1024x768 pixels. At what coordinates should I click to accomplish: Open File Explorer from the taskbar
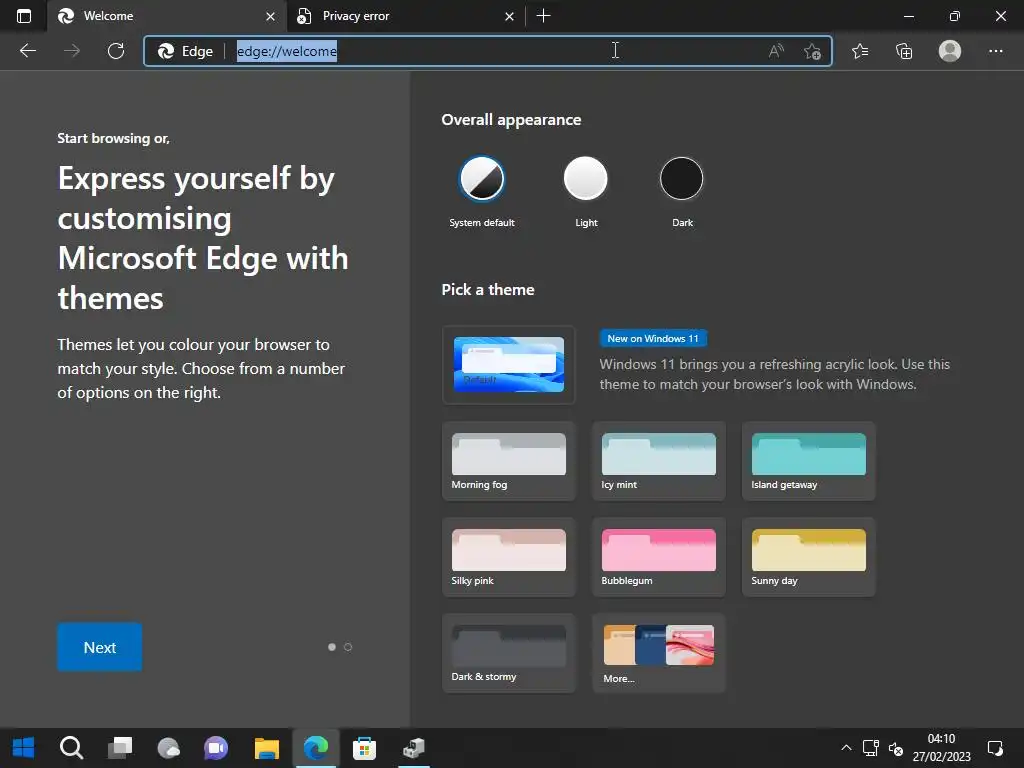tap(266, 748)
